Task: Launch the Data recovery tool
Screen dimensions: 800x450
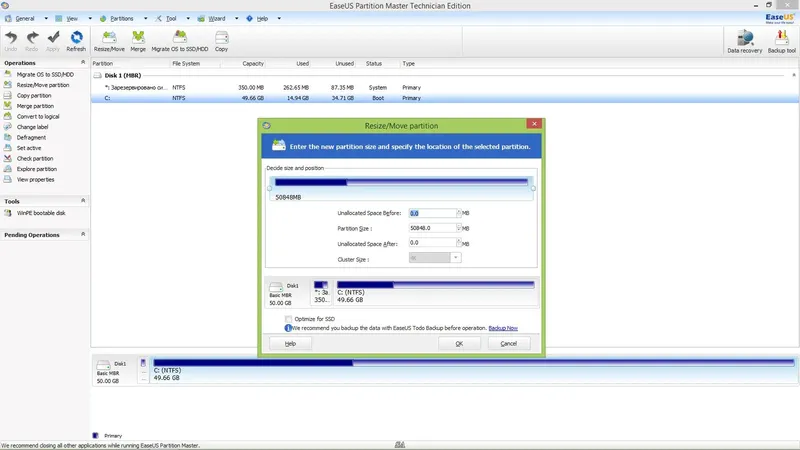Action: [x=744, y=41]
